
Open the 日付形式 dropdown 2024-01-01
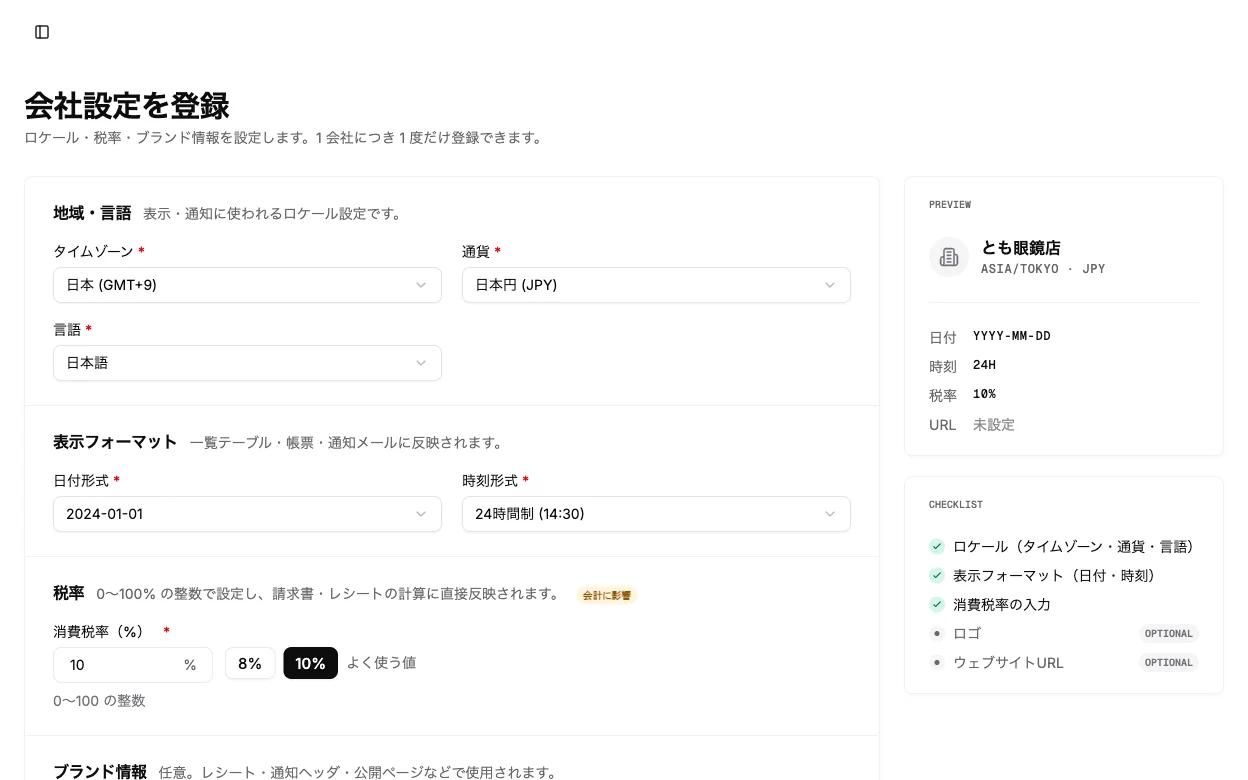click(x=247, y=514)
